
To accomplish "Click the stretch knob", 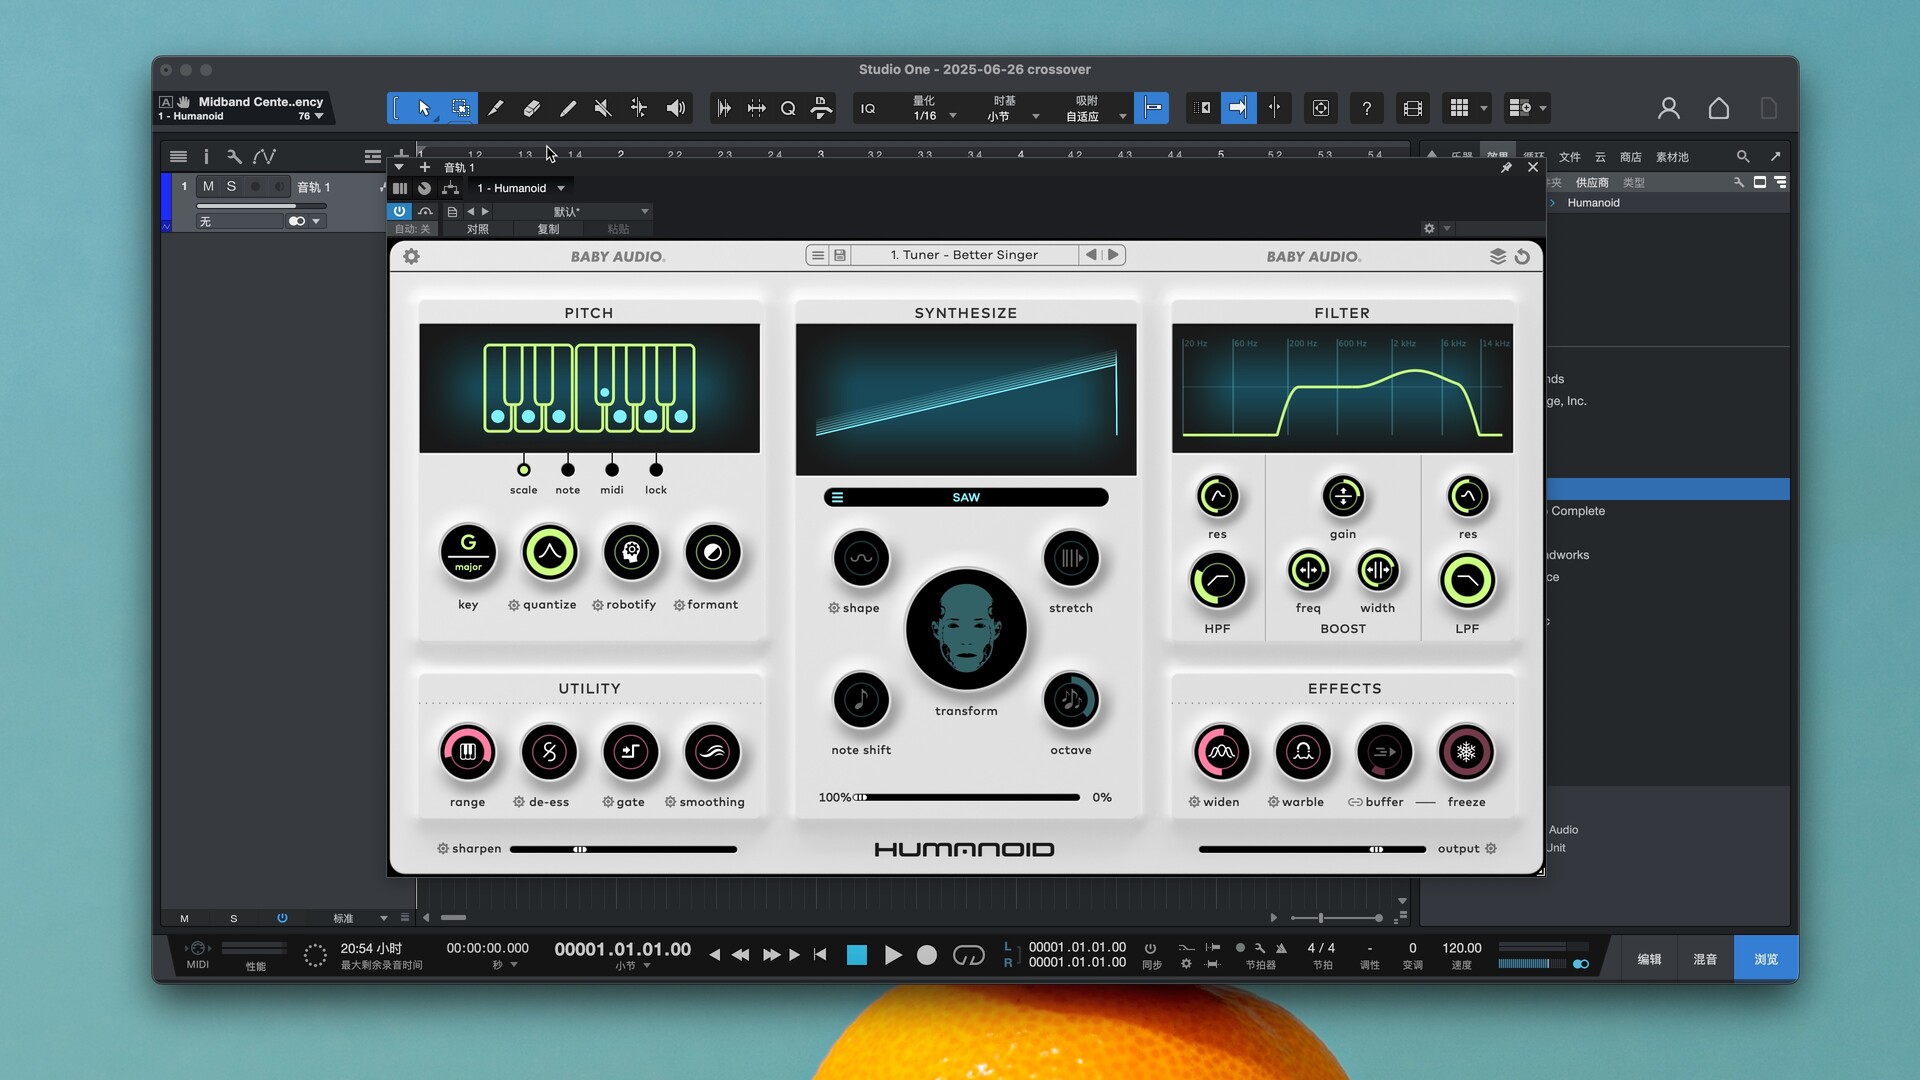I will point(1071,558).
